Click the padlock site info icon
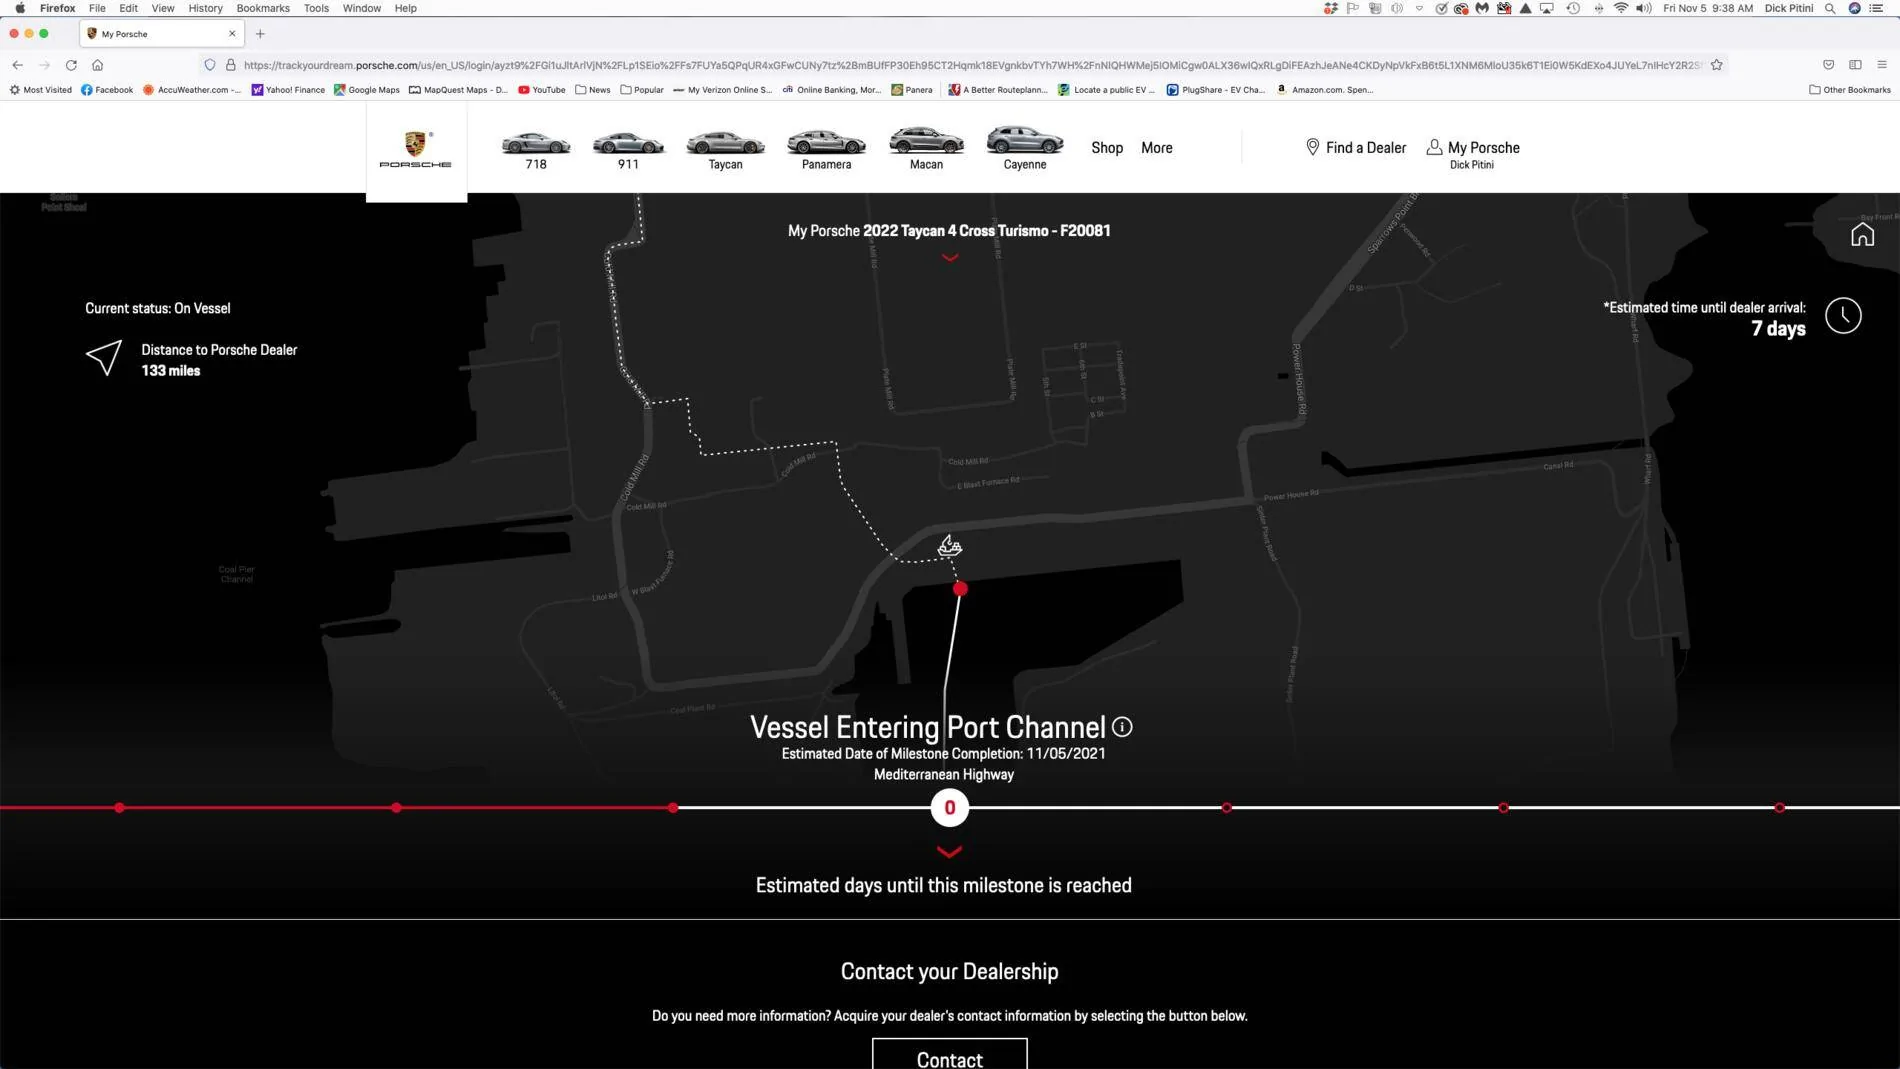Image resolution: width=1900 pixels, height=1069 pixels. pyautogui.click(x=231, y=65)
